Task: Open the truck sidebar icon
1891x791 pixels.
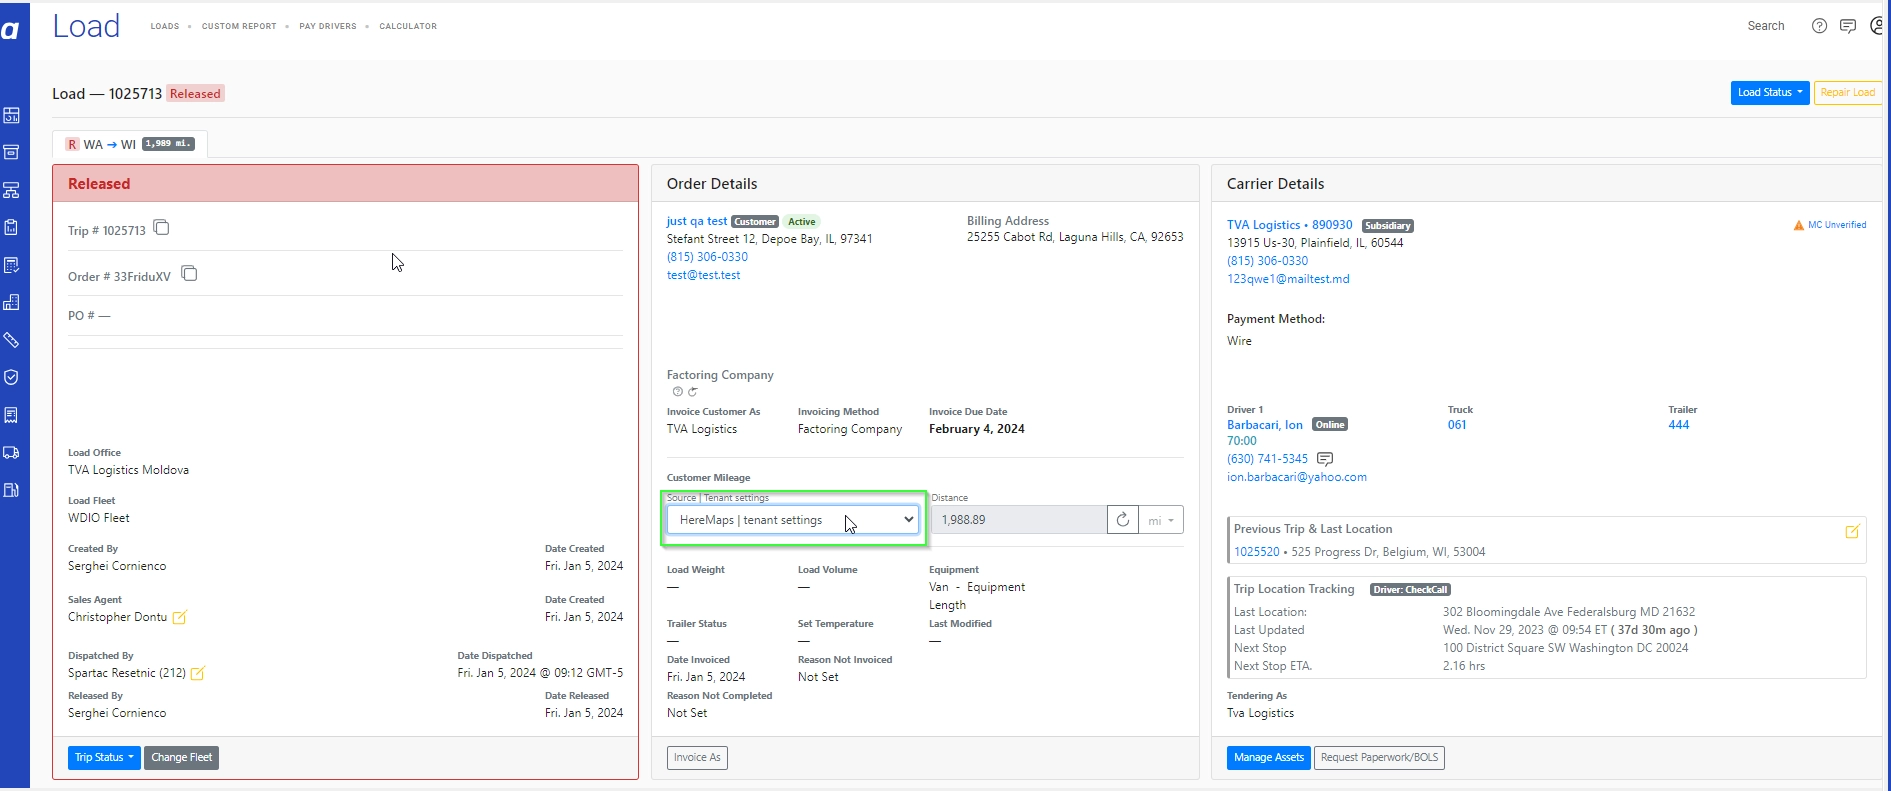Action: [x=11, y=452]
